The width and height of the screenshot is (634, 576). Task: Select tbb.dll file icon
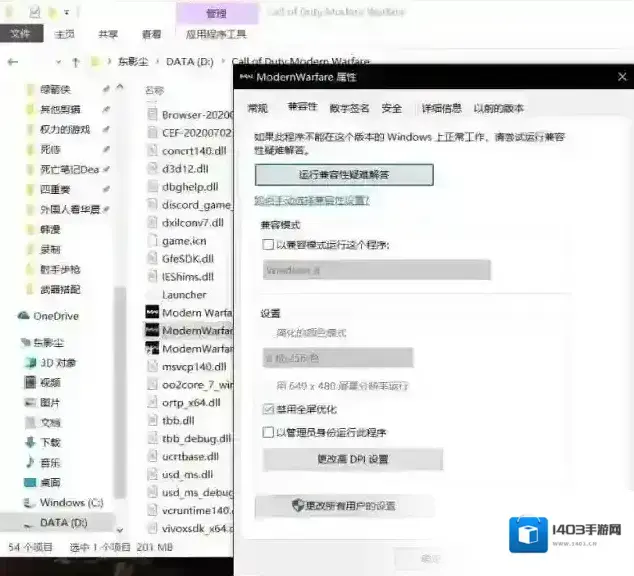point(152,420)
